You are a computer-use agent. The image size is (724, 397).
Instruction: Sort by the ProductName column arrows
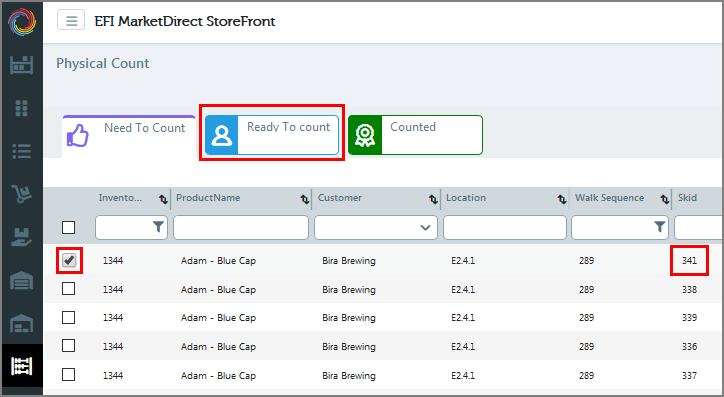tap(304, 199)
